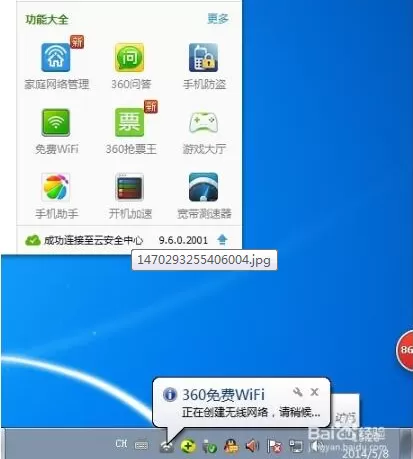Click safely remove USB hardware tray icon
The height and width of the screenshot is (459, 413).
(210, 446)
